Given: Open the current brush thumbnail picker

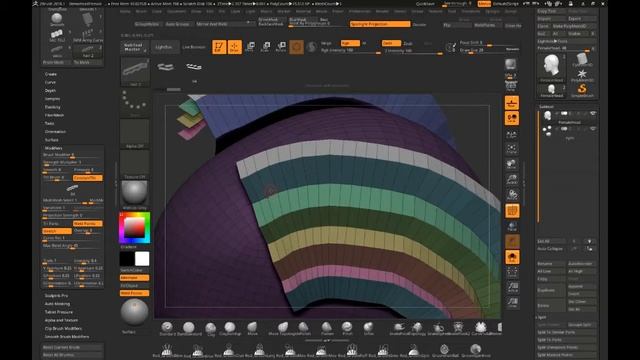Looking at the screenshot, I should pyautogui.click(x=135, y=71).
